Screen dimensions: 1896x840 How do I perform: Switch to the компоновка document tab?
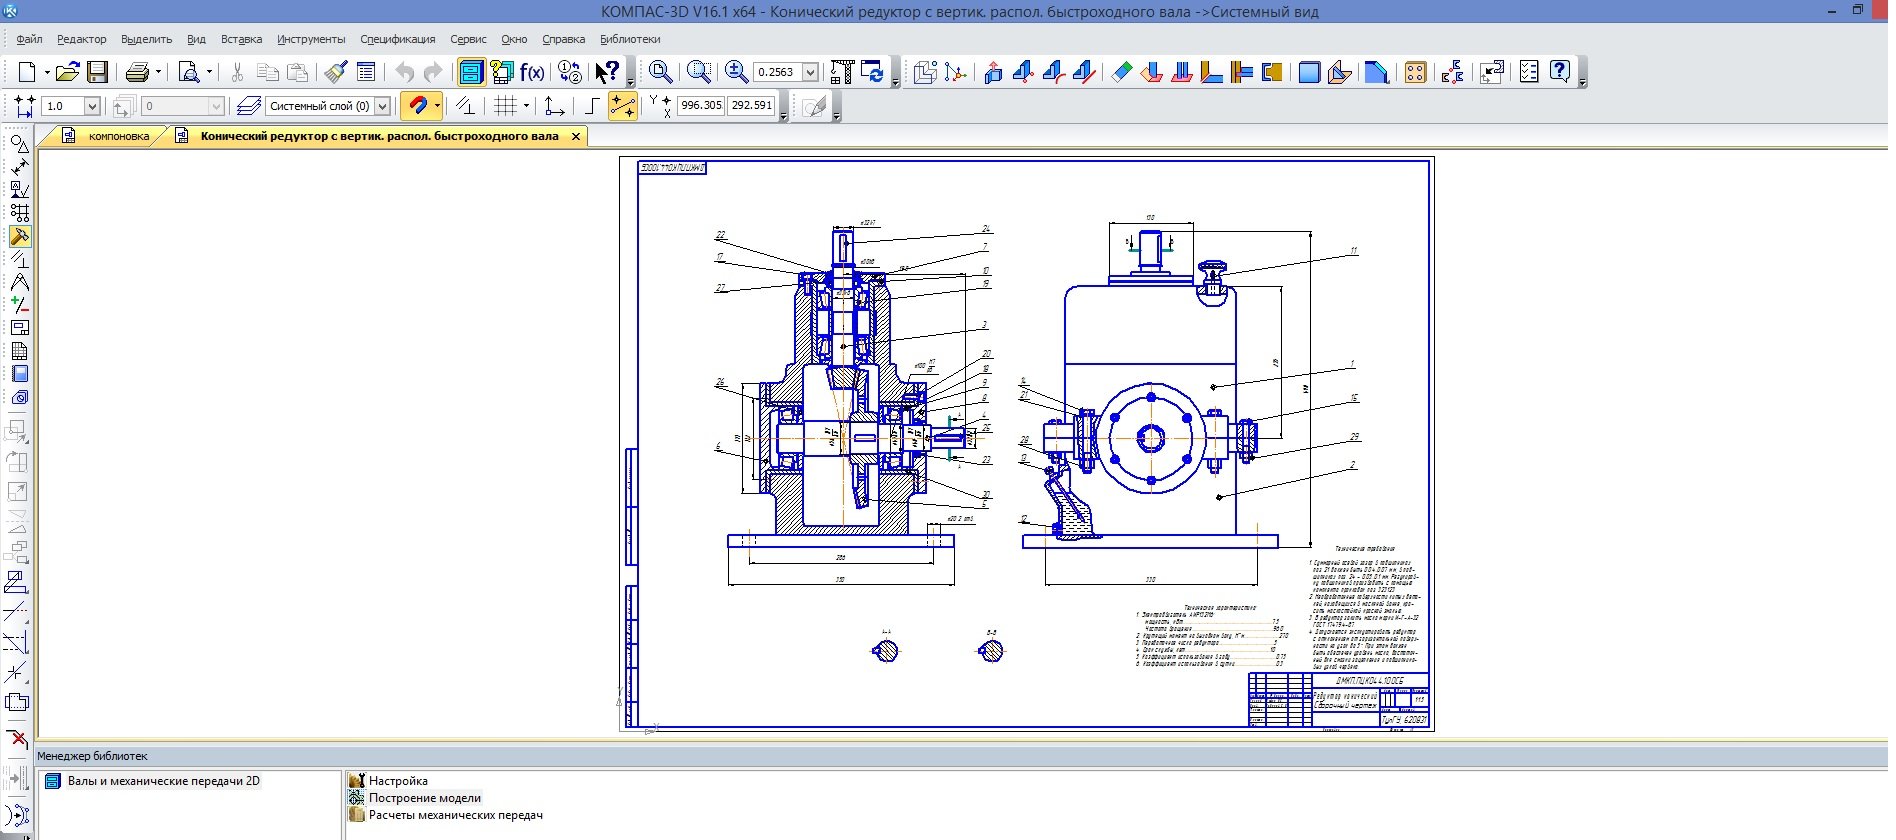118,136
